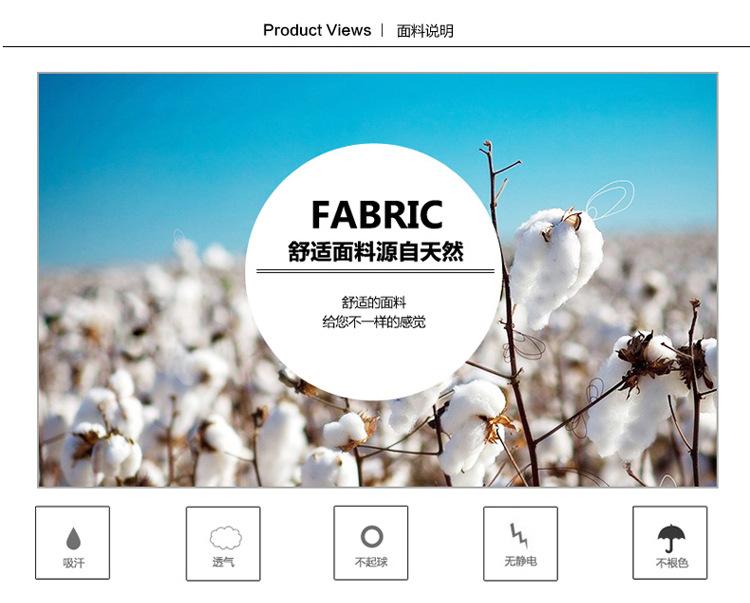The image size is (750, 603).
Task: Select the lightning bolt anti-static icon
Action: point(519,536)
